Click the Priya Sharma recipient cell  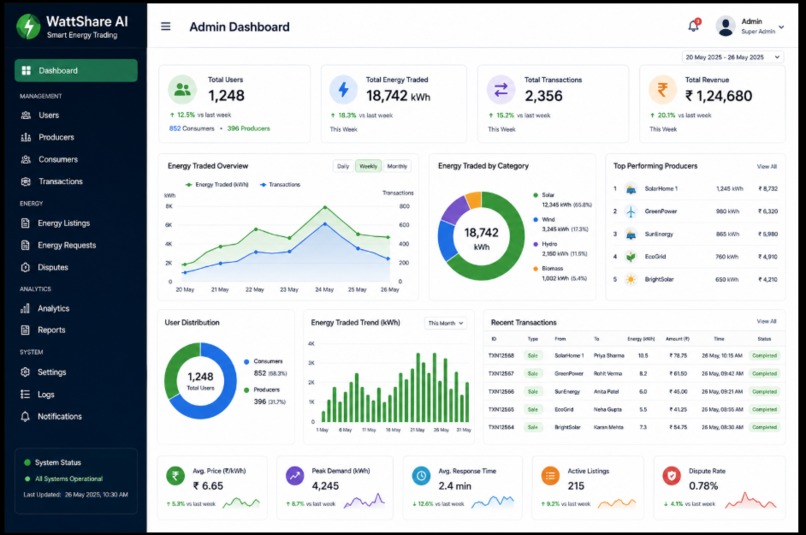point(609,356)
